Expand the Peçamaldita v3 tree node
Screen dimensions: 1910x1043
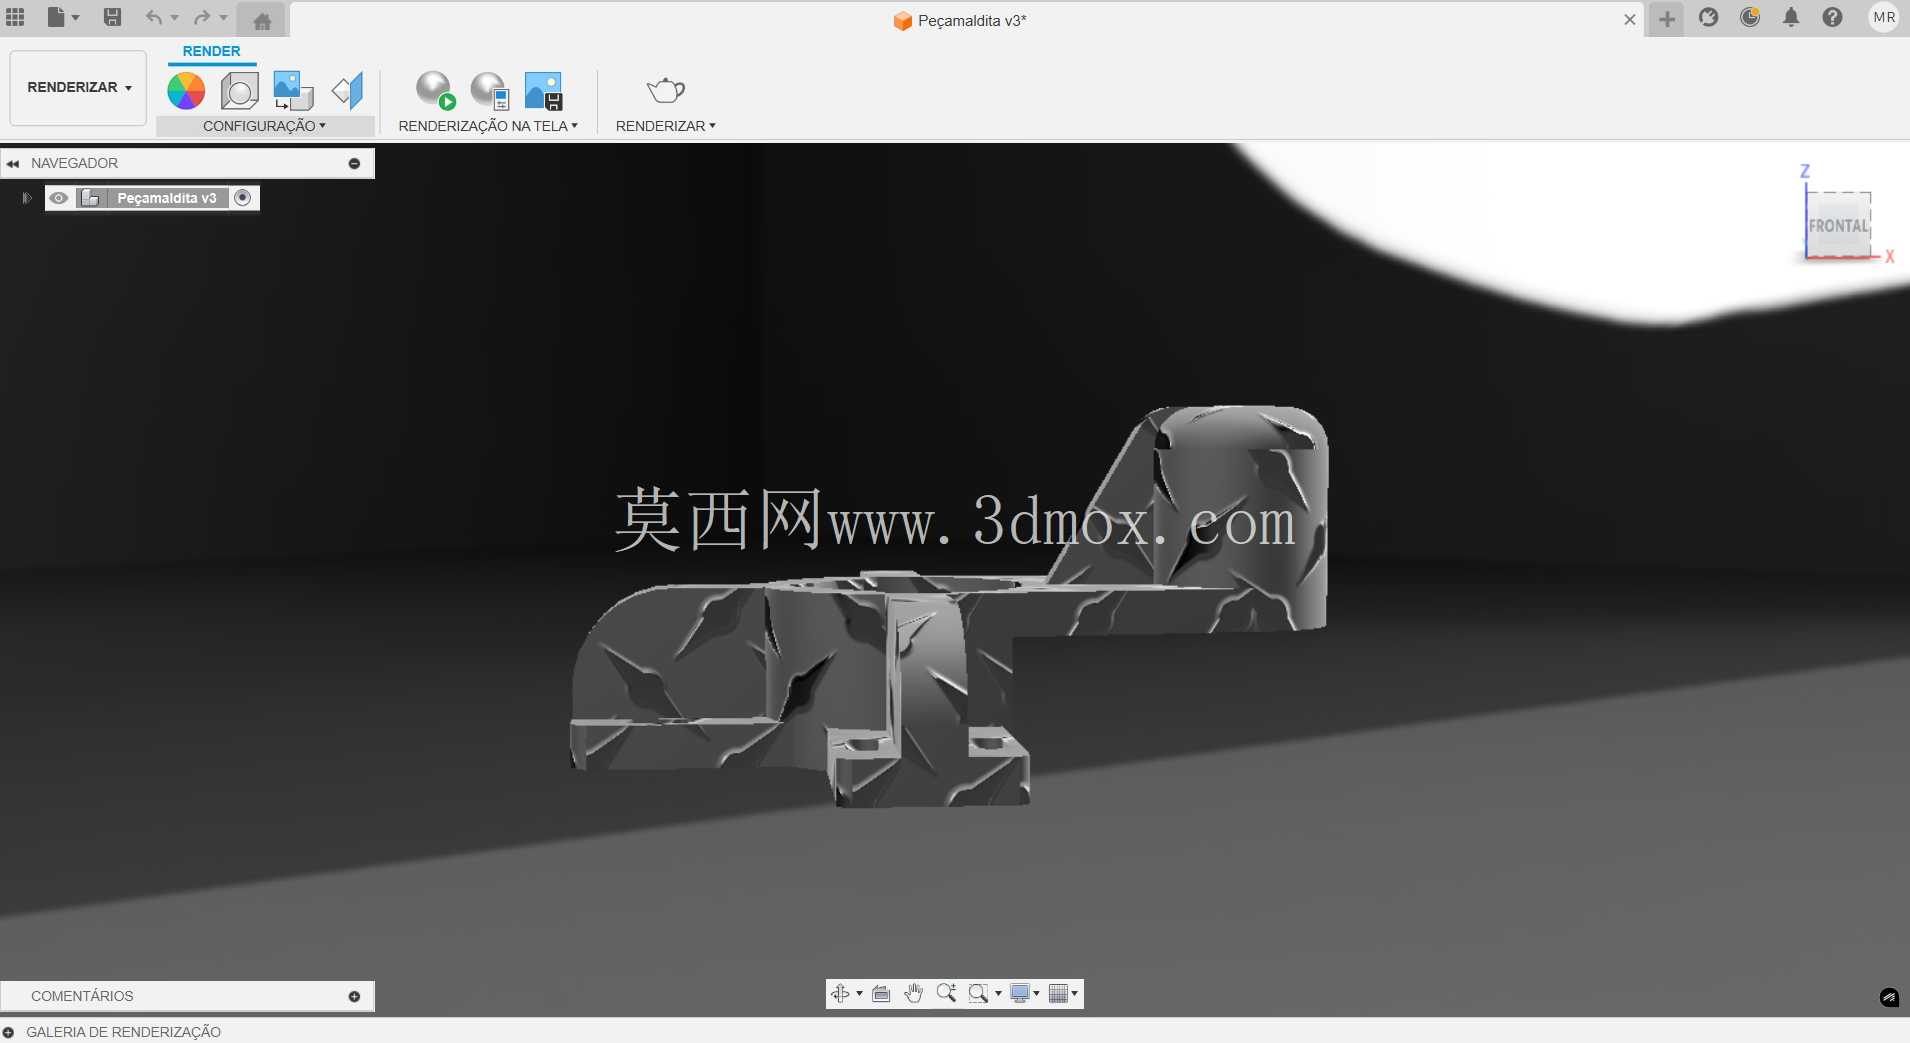point(27,198)
